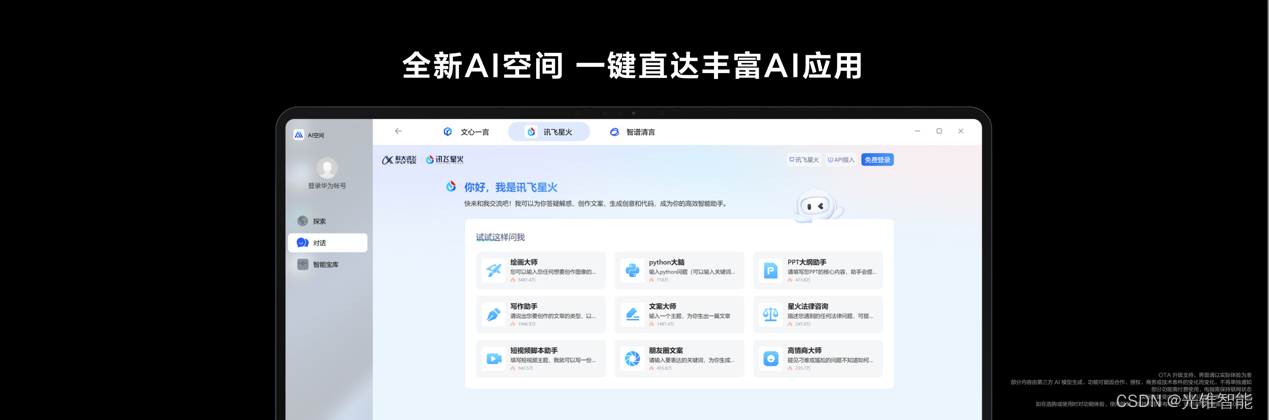The height and width of the screenshot is (420, 1269).
Task: Click the 写作助手 pen icon
Action: pos(494,314)
